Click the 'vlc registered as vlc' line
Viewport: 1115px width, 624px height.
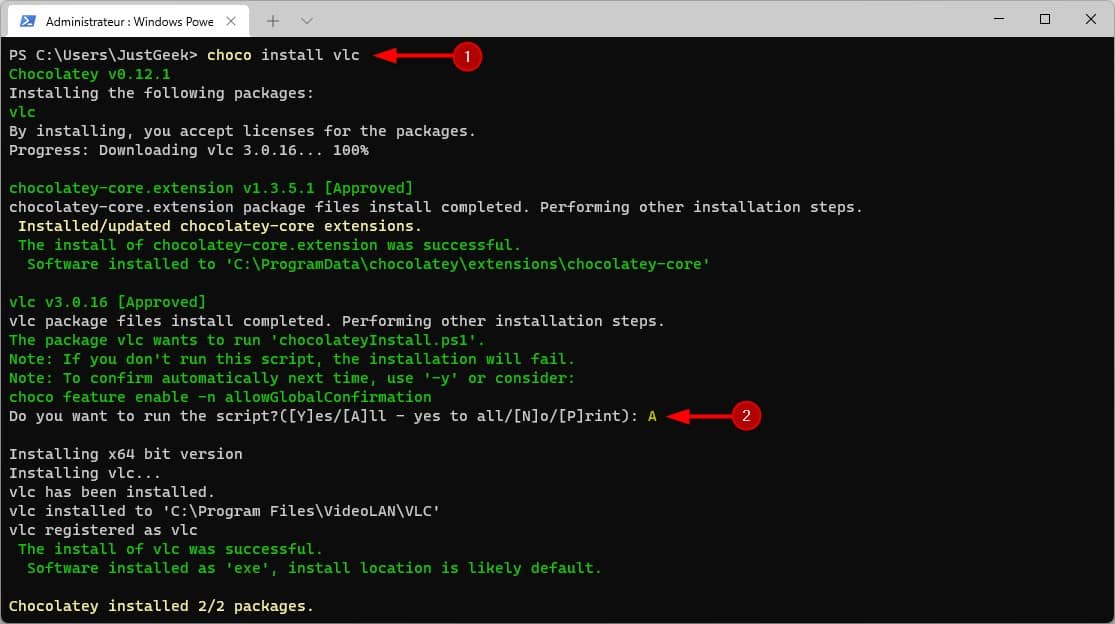pyautogui.click(x=103, y=530)
